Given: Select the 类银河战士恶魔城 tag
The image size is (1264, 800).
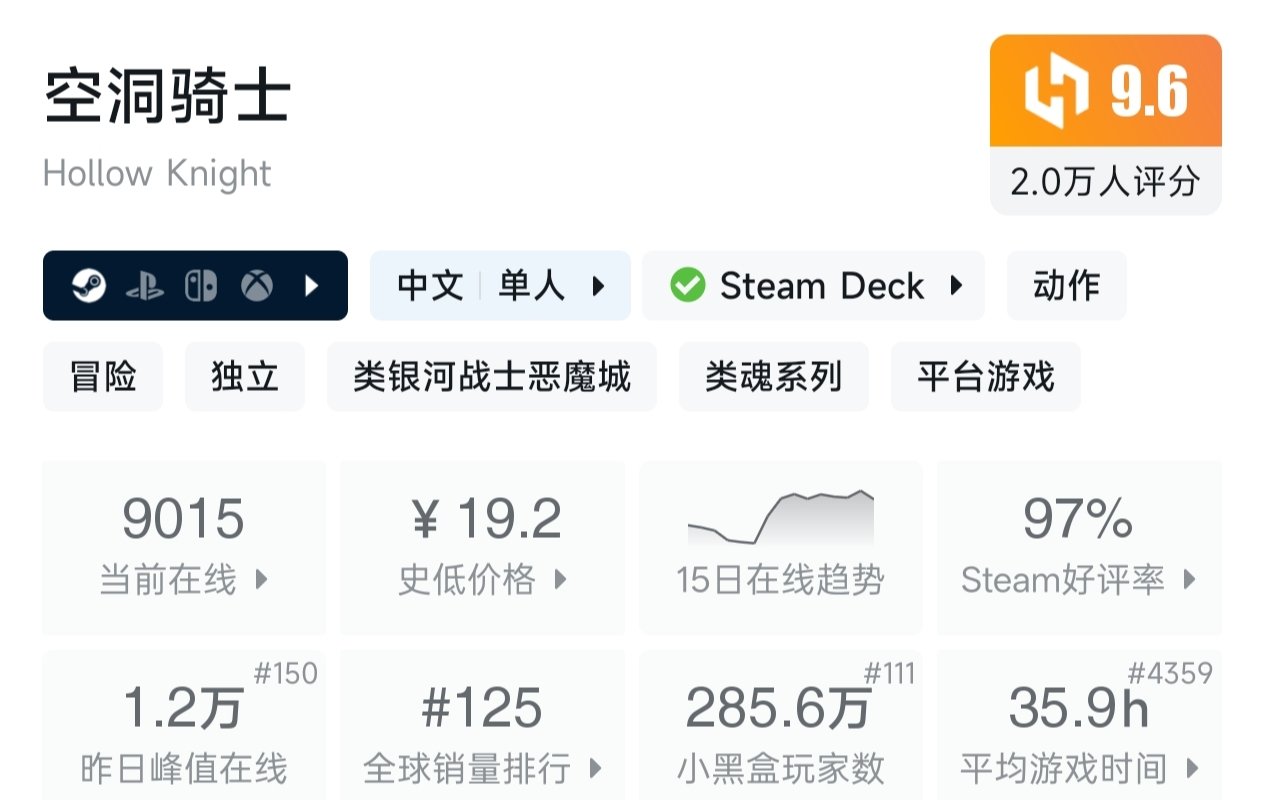Looking at the screenshot, I should pos(492,377).
